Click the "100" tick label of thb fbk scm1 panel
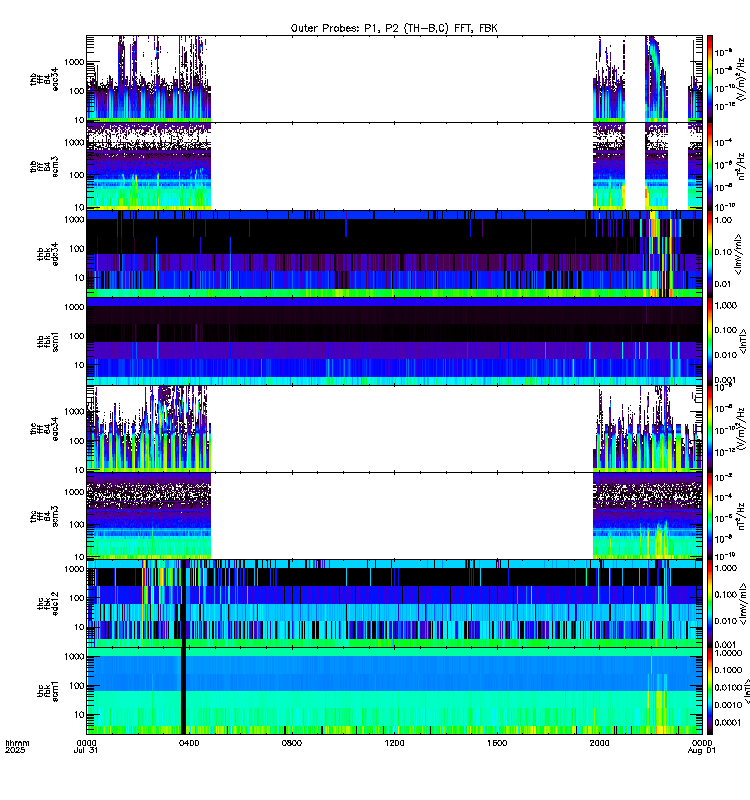Image resolution: width=750 pixels, height=800 pixels. (x=77, y=336)
